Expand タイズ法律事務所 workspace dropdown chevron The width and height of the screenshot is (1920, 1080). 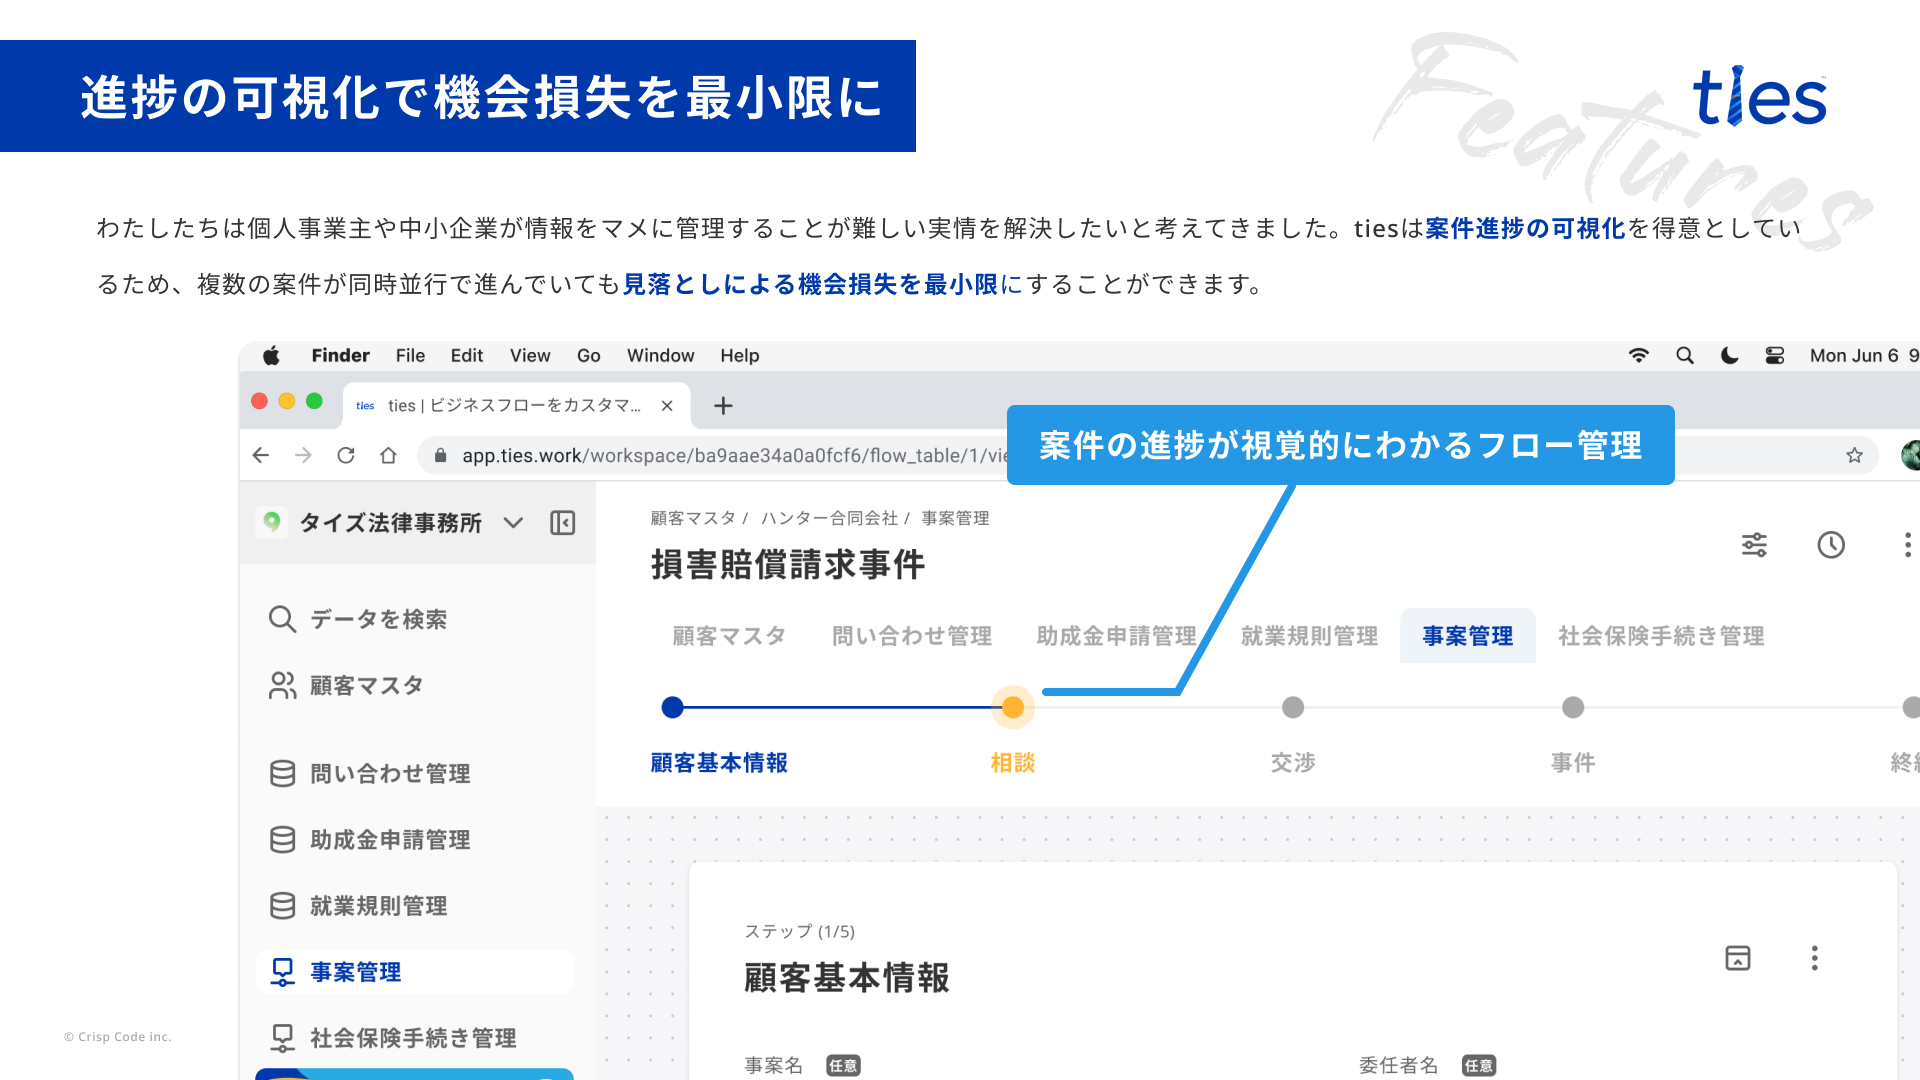pos(513,523)
